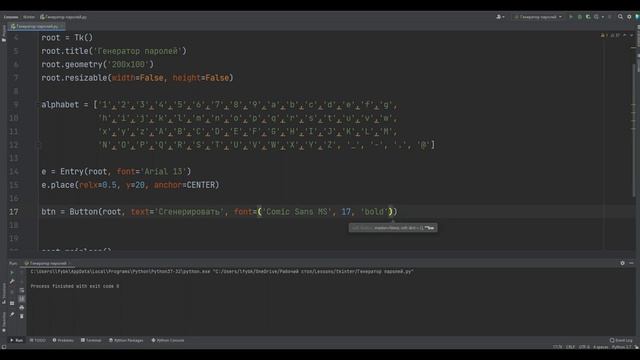Click the UTF-8 encoding status bar entry
640x360 pixels.
point(584,347)
